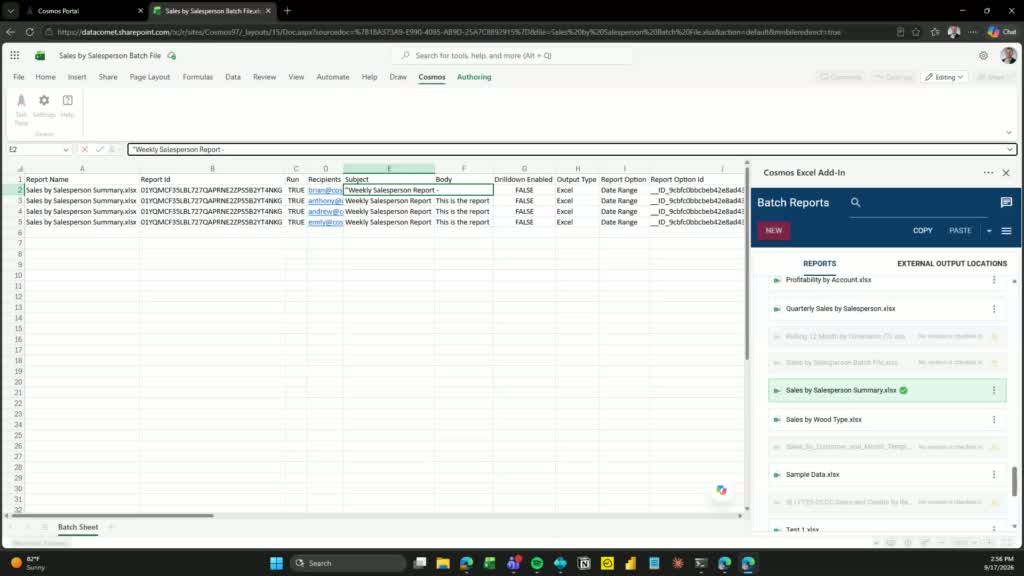Open options for Sample Data.xlsx
1024x576 pixels.
(994, 475)
